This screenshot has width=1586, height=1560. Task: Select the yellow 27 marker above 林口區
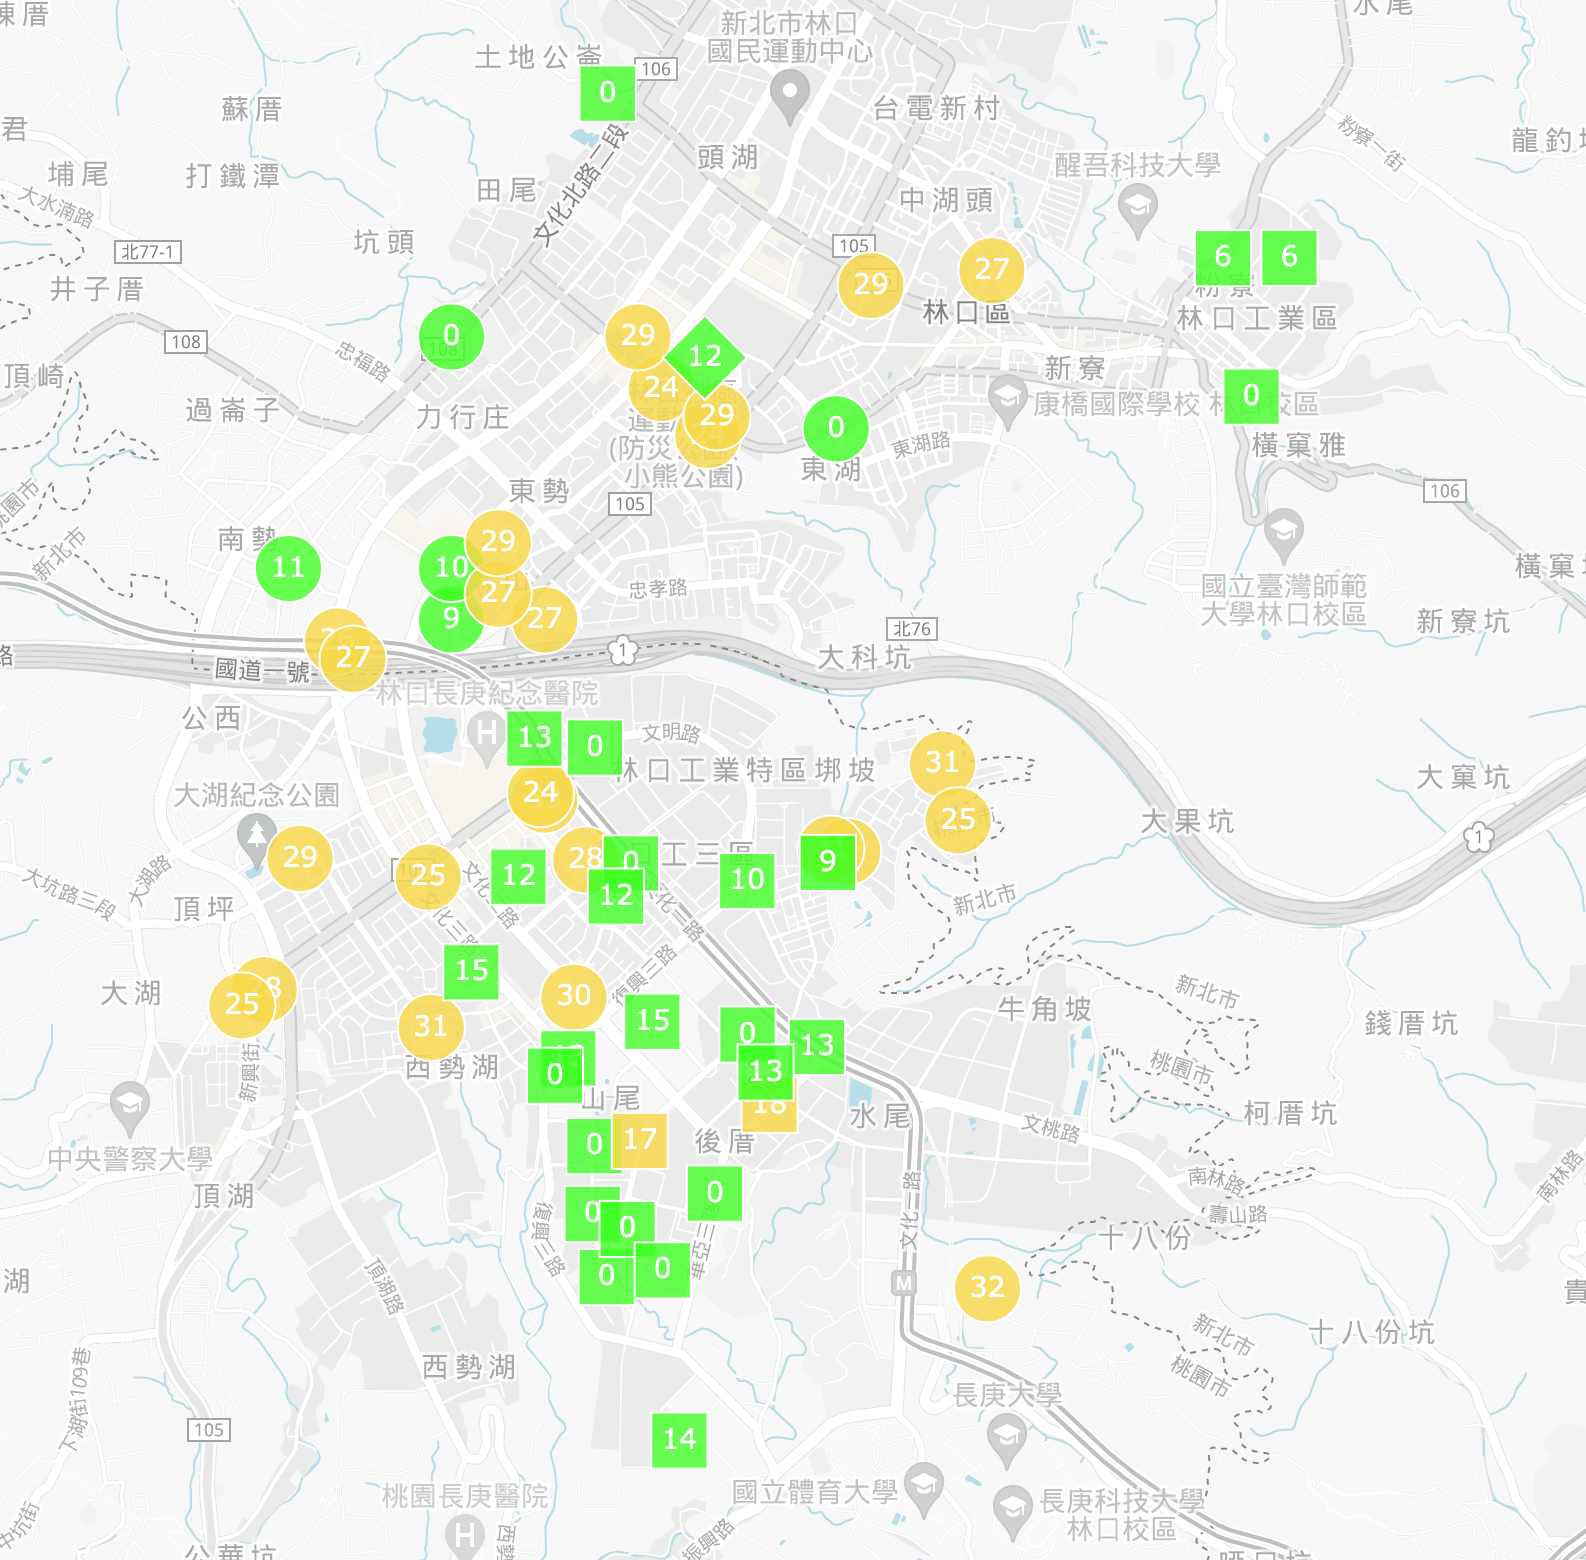click(991, 269)
